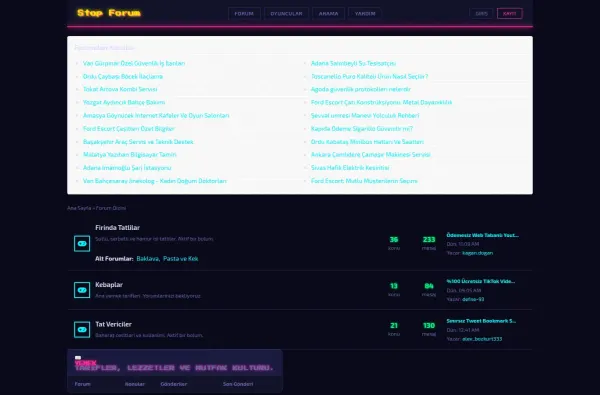Click the 84 mesaj count

[429, 286]
